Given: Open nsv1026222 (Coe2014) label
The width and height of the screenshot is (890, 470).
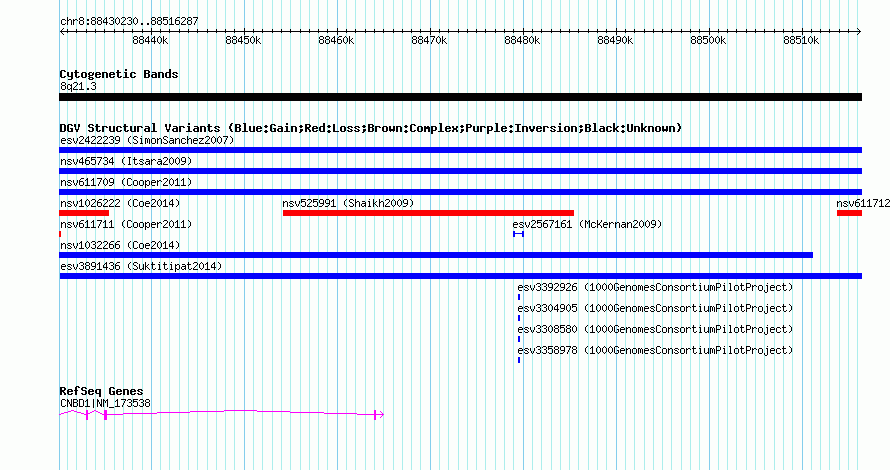Looking at the screenshot, I should coord(120,203).
